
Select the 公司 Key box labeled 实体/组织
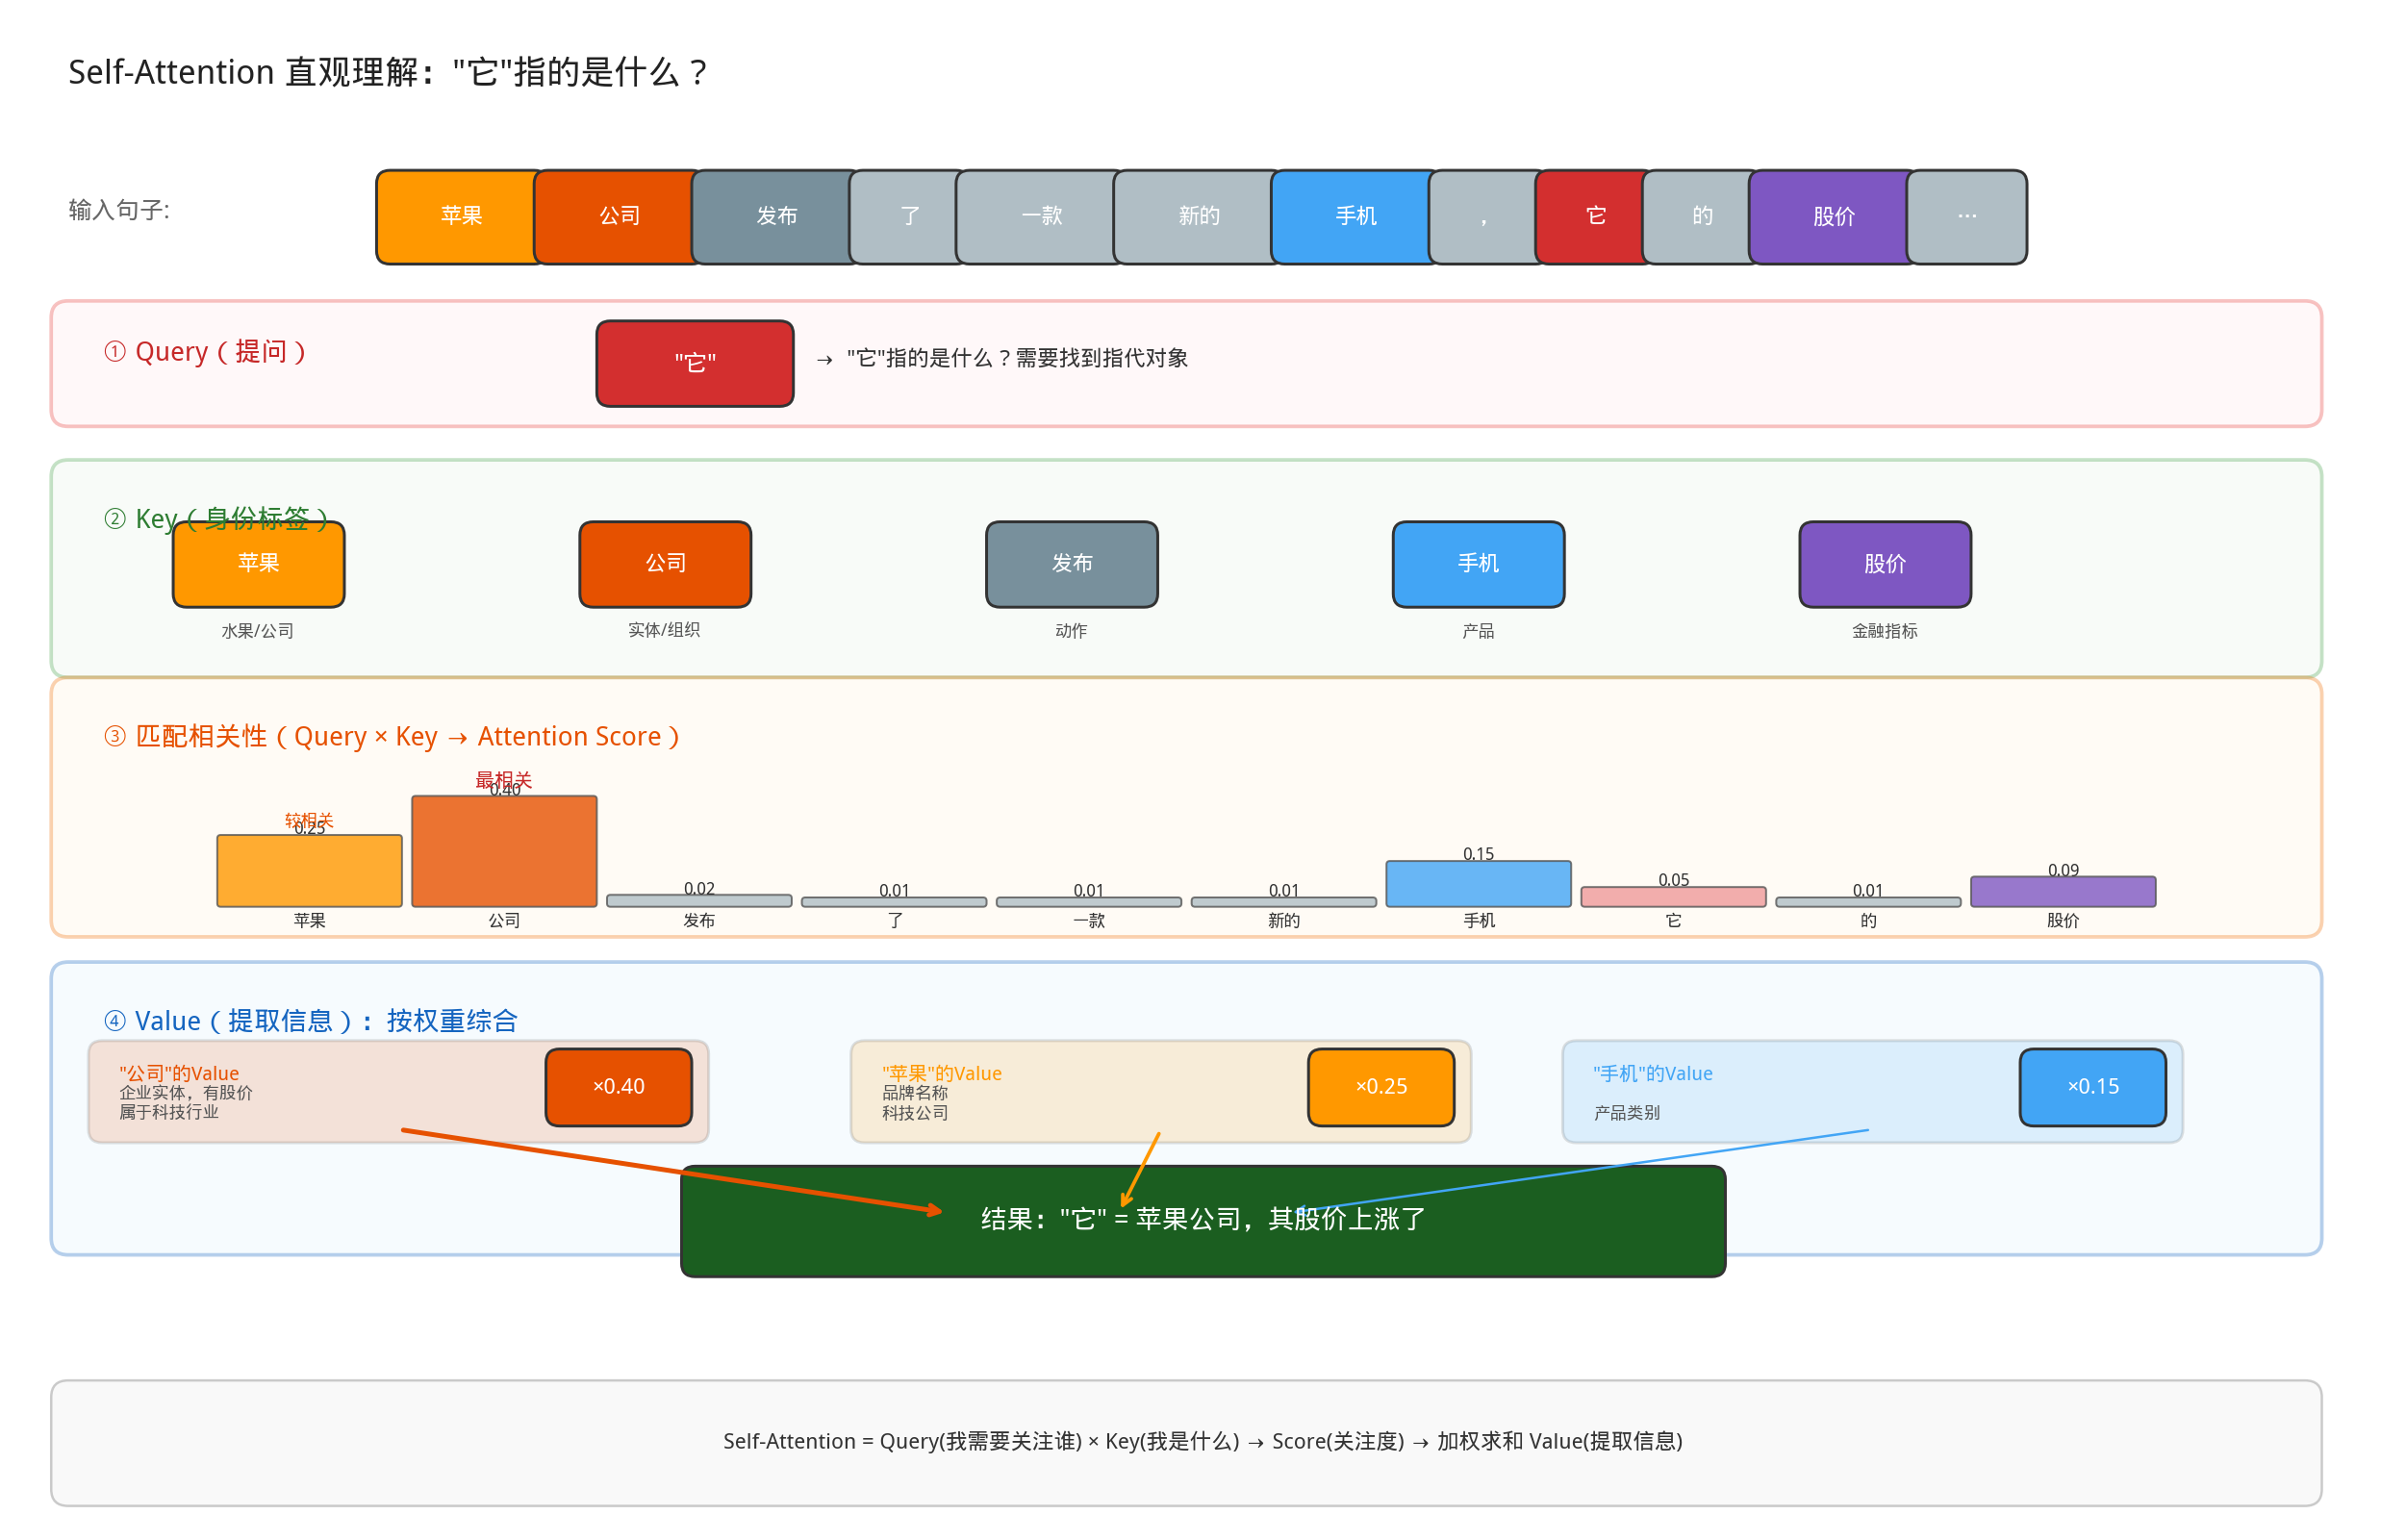[x=665, y=564]
